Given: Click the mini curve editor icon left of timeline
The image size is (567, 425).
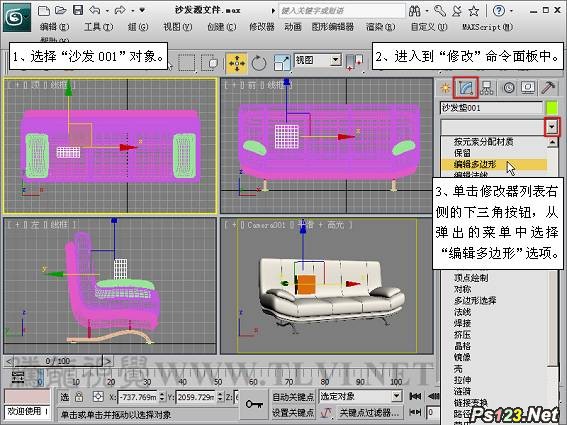Looking at the screenshot, I should (x=18, y=378).
